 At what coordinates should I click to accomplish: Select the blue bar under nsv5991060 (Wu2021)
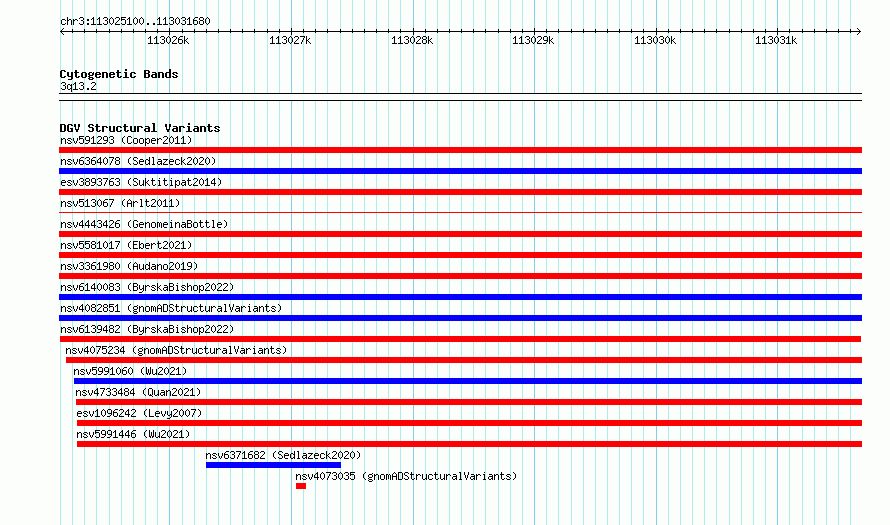click(x=468, y=381)
